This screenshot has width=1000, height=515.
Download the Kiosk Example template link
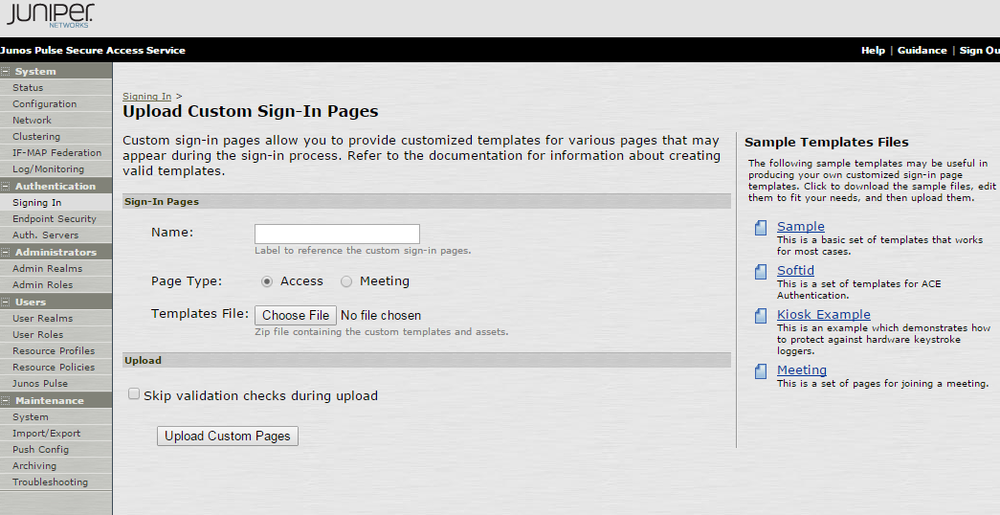coord(823,315)
